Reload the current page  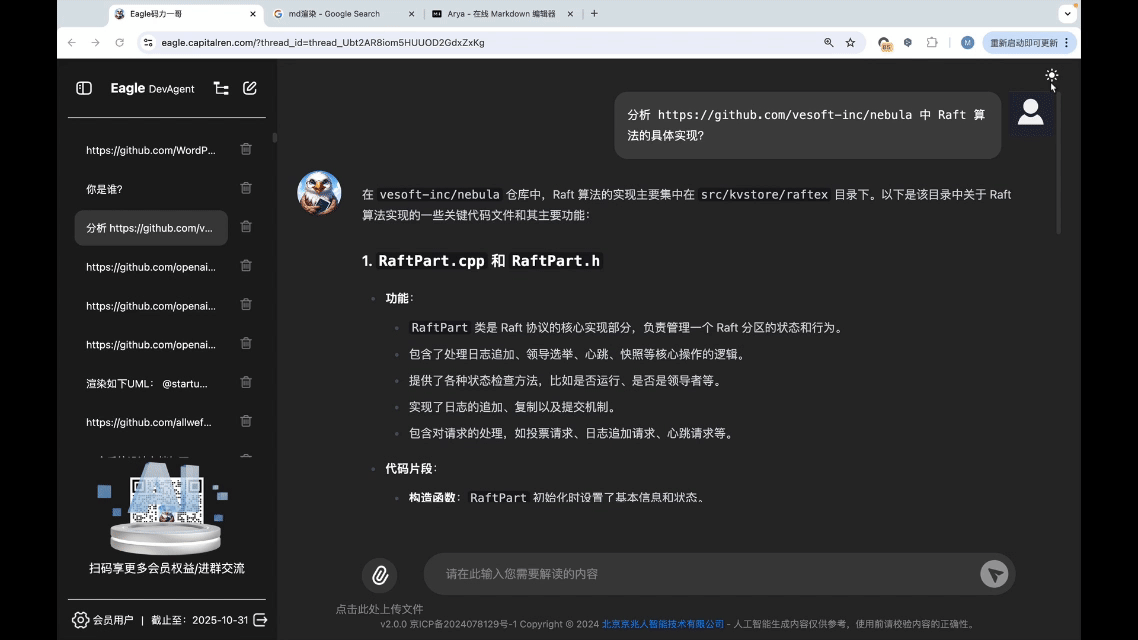click(x=120, y=43)
